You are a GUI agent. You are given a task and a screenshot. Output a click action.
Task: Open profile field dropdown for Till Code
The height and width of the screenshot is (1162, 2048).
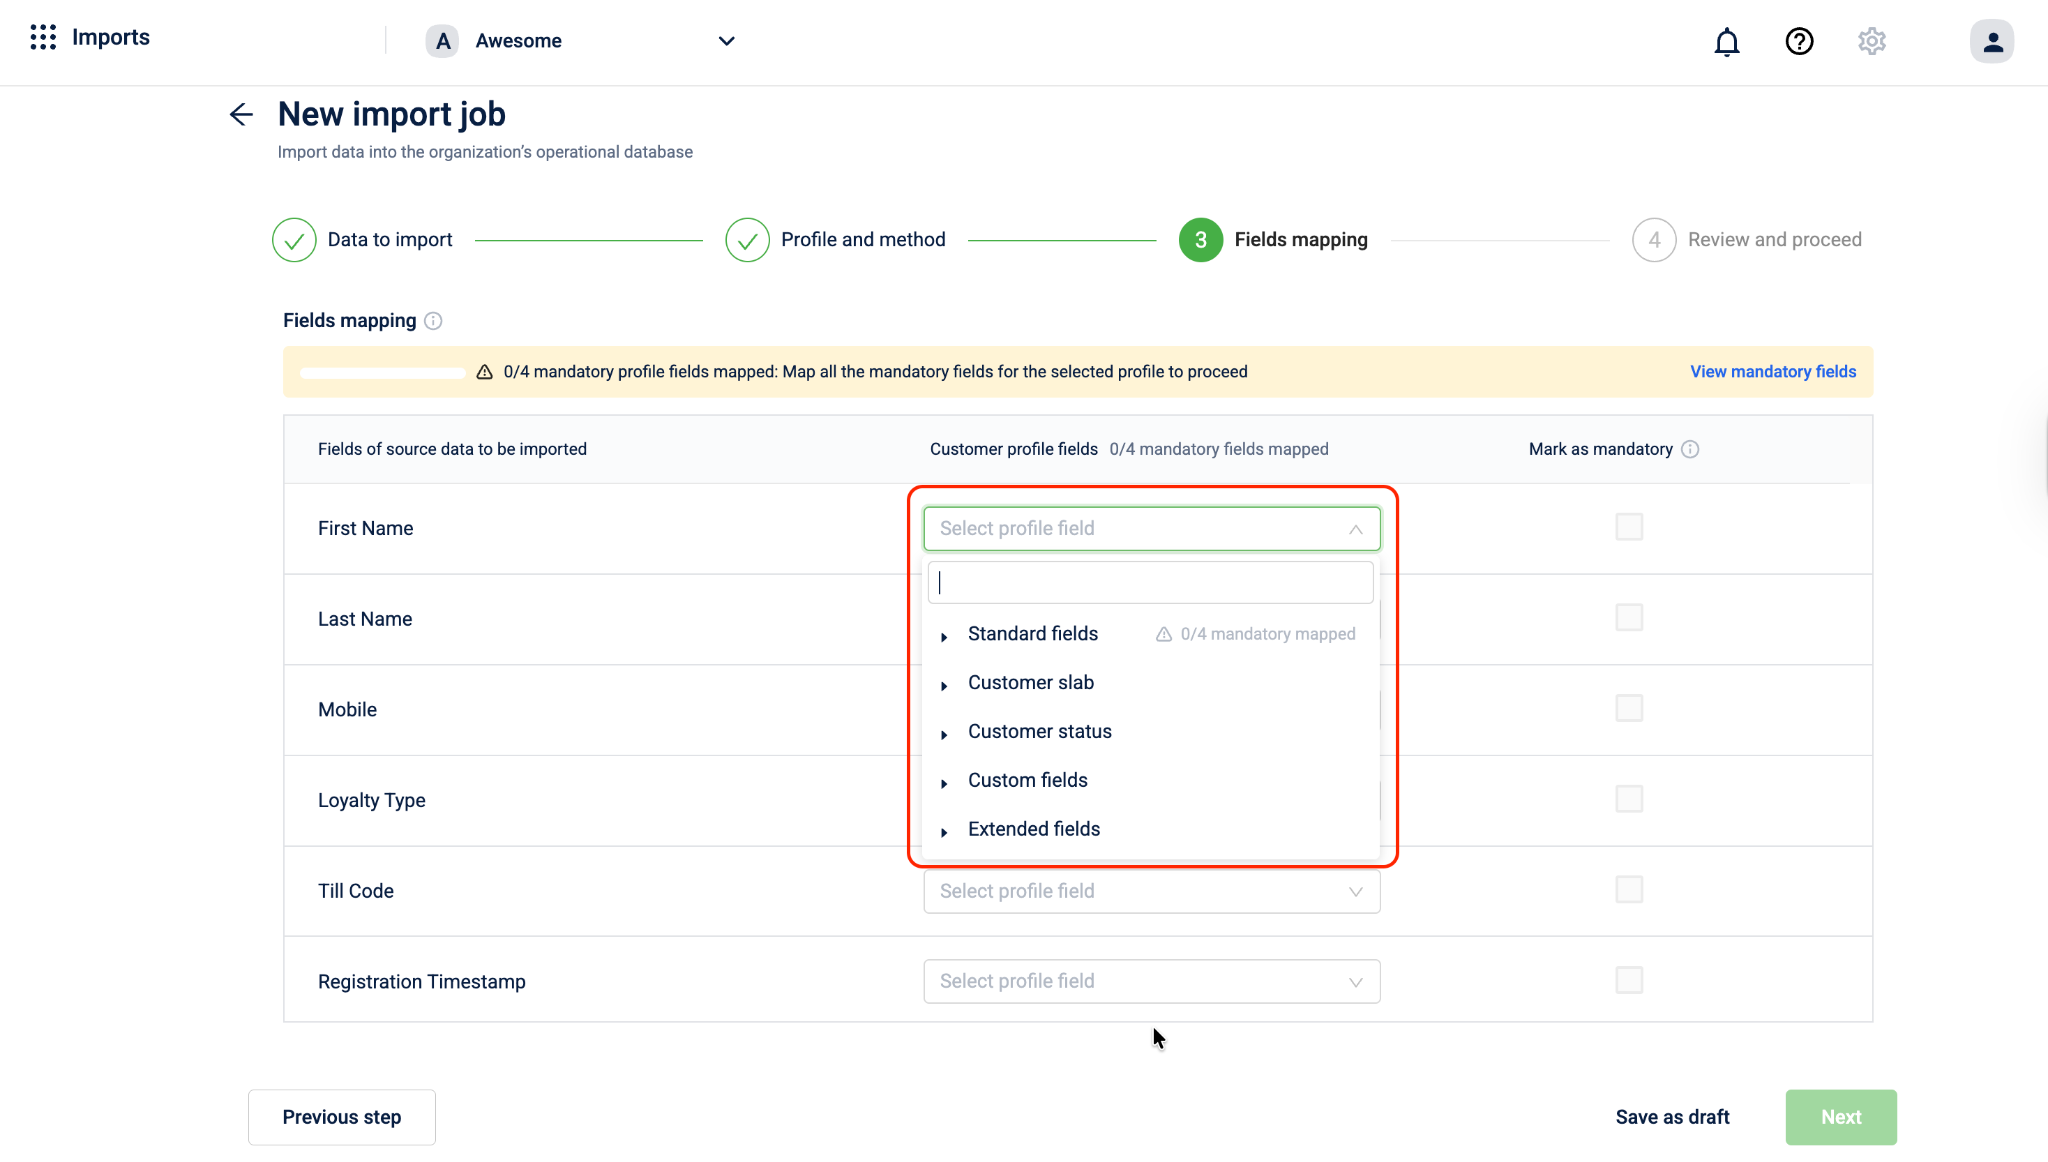pos(1151,891)
